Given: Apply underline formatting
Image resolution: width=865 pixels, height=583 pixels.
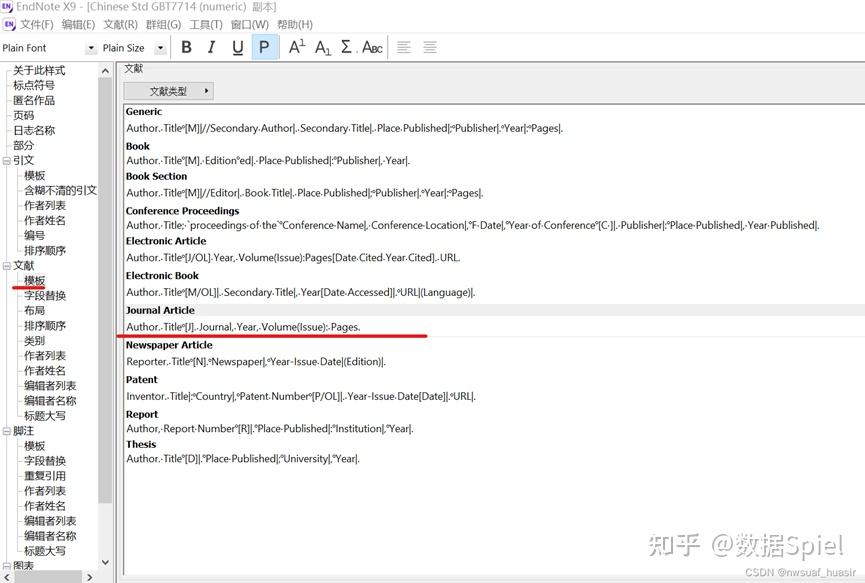Looking at the screenshot, I should [238, 47].
